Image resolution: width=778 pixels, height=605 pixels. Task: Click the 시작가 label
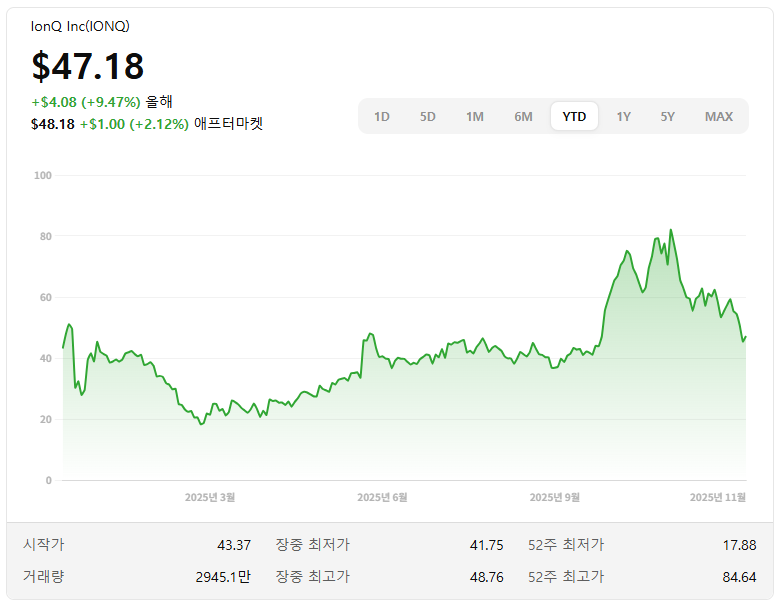pos(44,544)
